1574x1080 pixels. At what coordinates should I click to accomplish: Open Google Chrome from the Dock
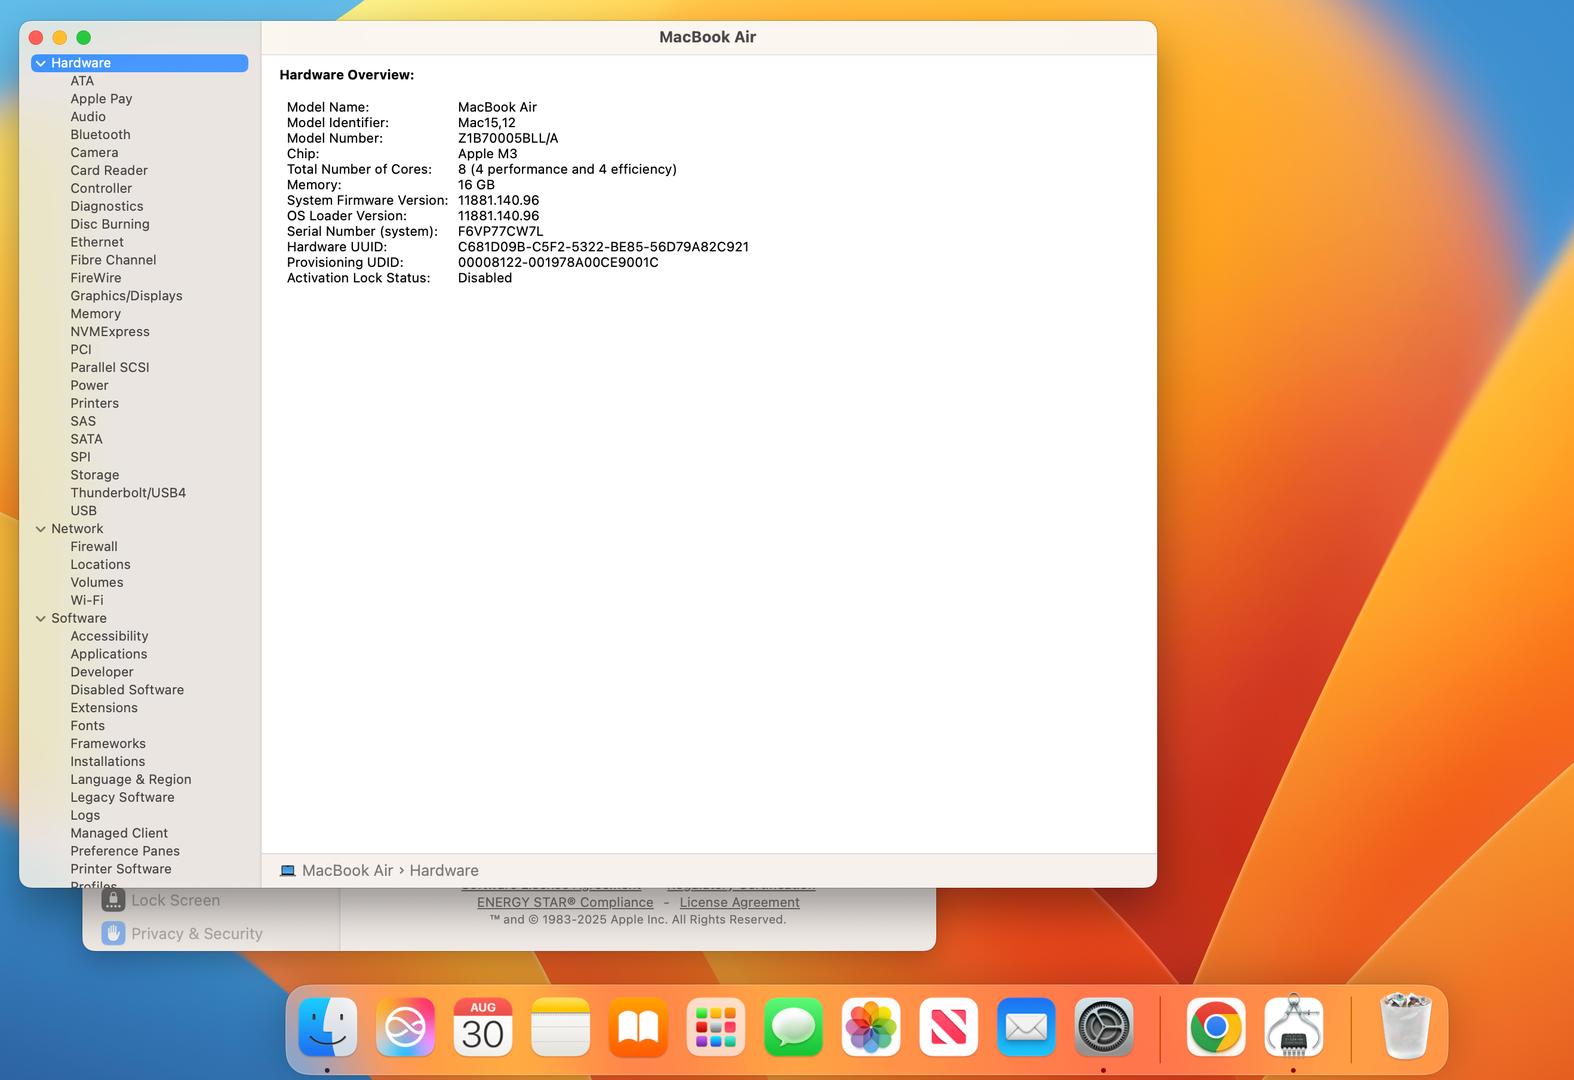click(x=1216, y=1027)
